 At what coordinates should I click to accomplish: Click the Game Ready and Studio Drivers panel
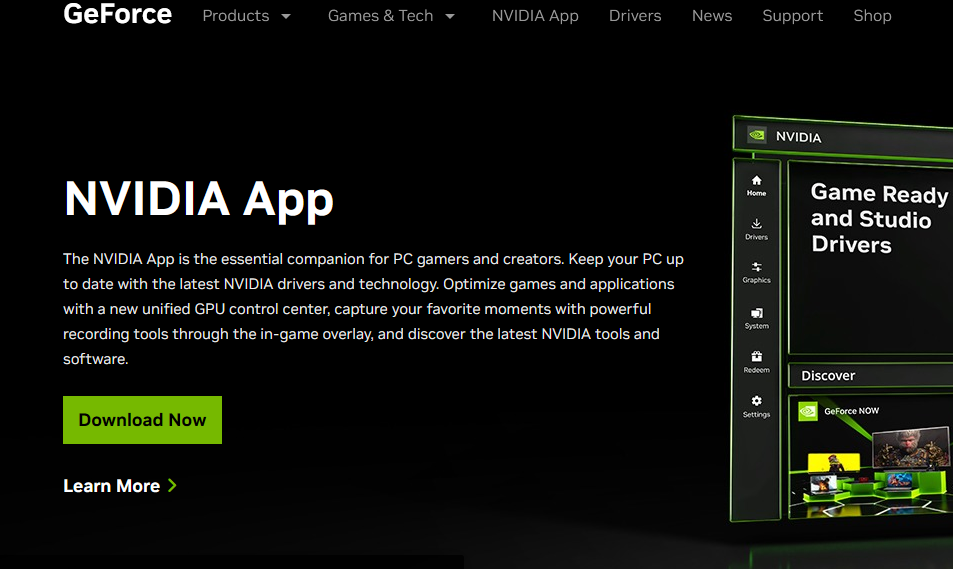pos(870,255)
